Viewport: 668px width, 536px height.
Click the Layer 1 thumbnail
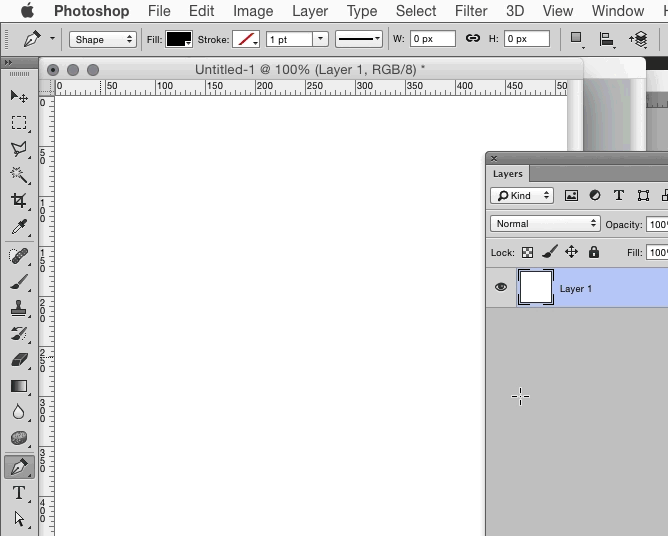click(x=536, y=287)
